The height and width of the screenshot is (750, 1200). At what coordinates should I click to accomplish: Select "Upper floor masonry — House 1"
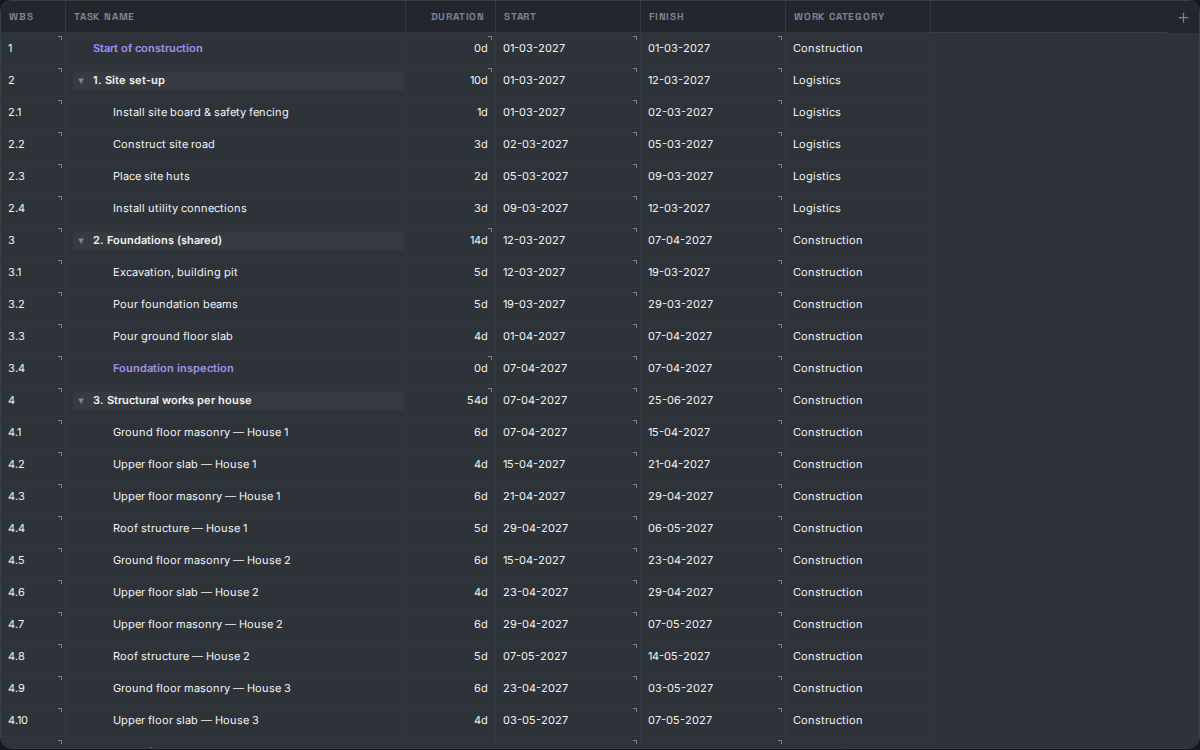click(197, 496)
